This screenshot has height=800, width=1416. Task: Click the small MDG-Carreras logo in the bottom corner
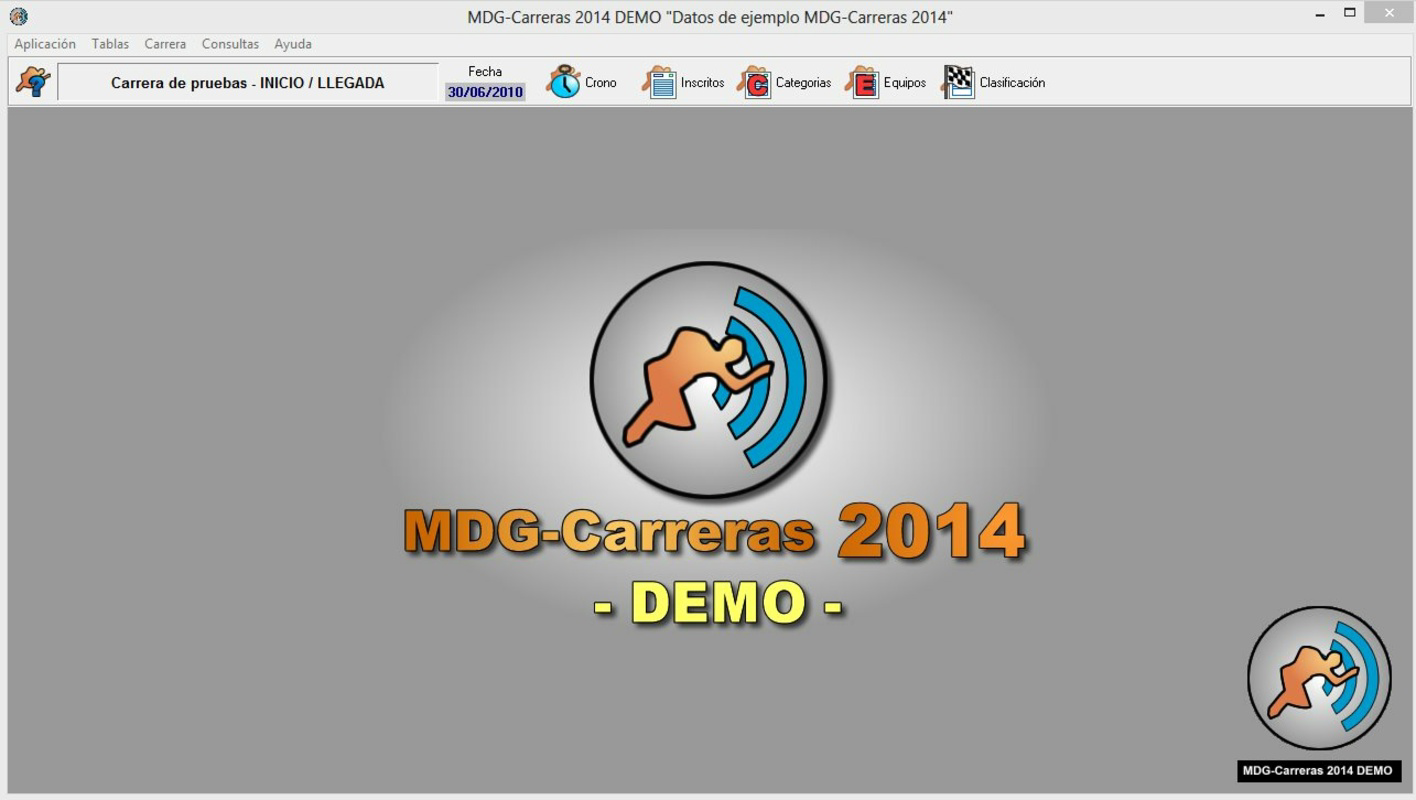click(1319, 678)
